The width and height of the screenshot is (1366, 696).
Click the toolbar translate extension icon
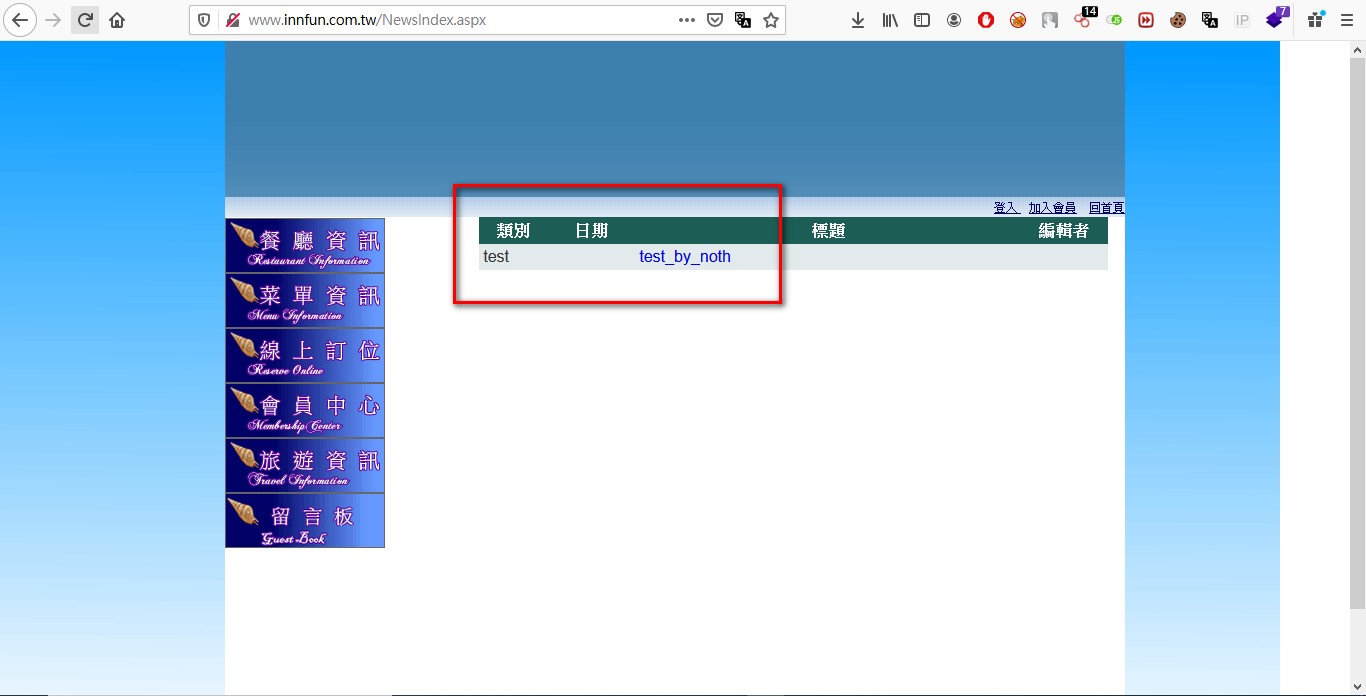(x=1210, y=20)
